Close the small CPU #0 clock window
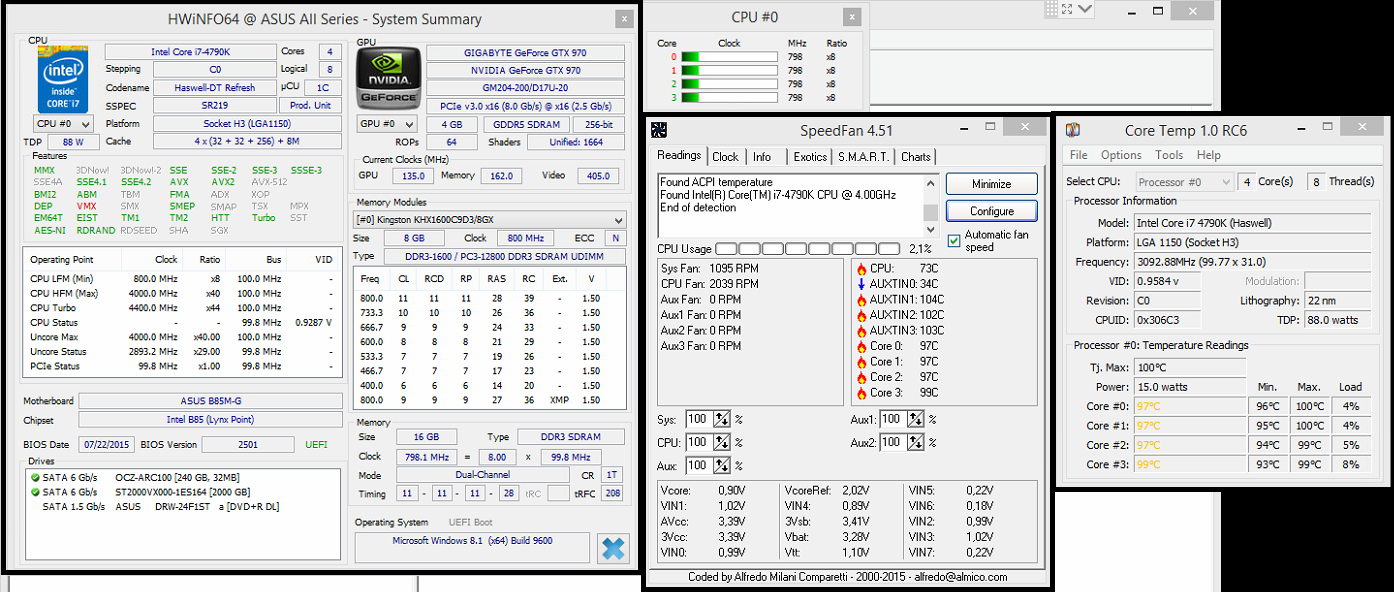Image resolution: width=1394 pixels, height=592 pixels. pos(851,17)
